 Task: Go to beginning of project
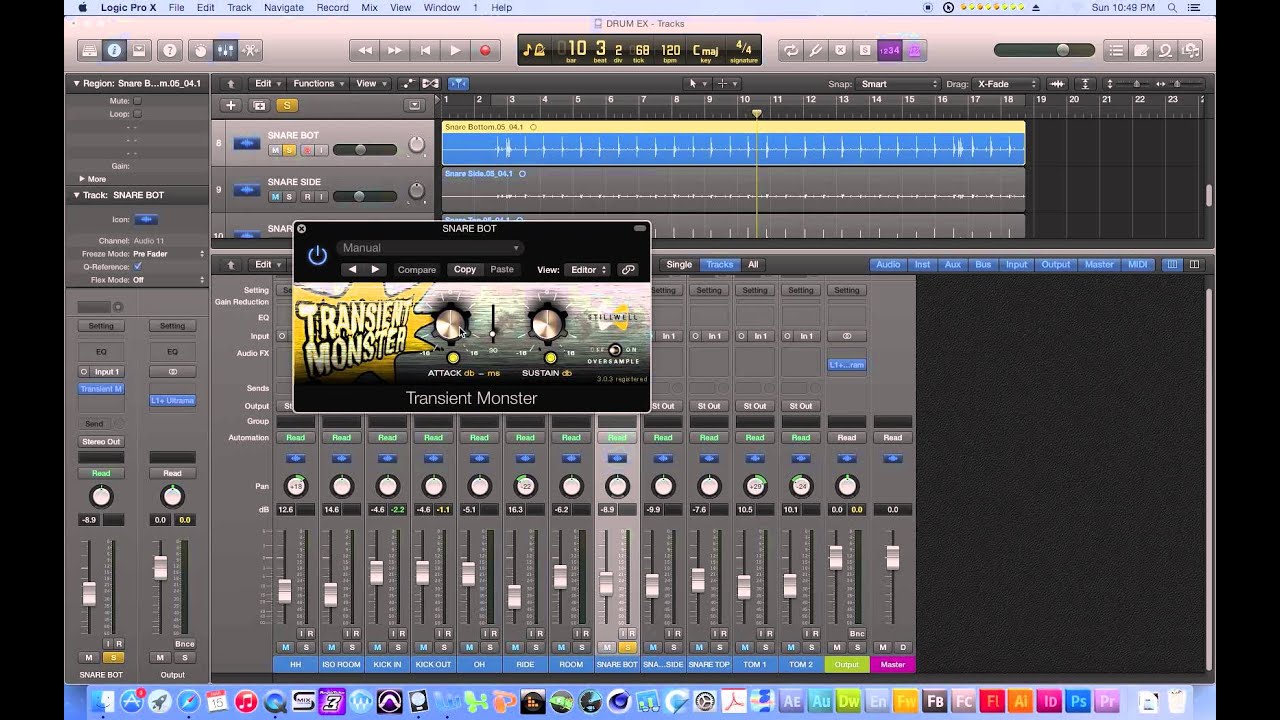click(x=425, y=50)
